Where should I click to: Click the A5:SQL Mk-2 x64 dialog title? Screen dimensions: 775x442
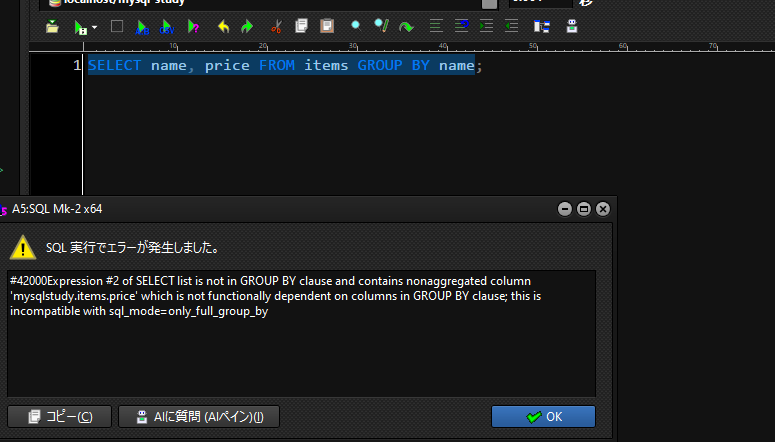click(57, 209)
